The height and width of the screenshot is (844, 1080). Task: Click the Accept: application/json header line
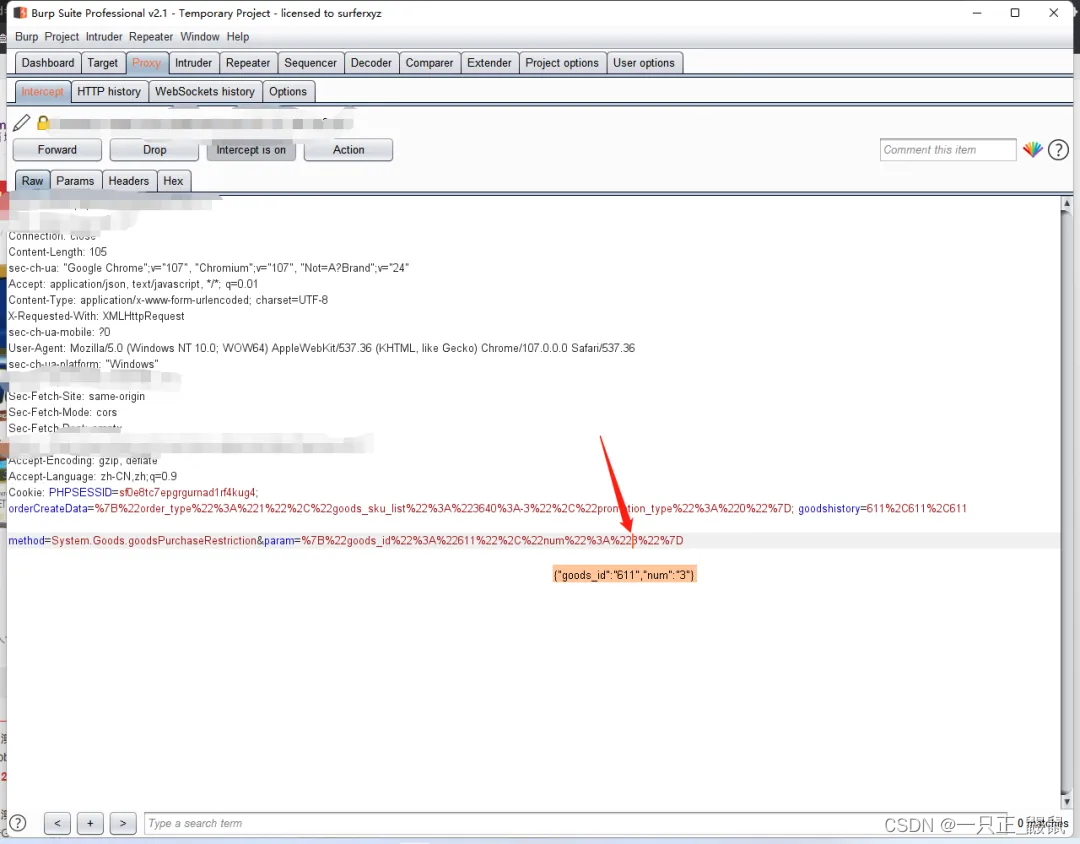click(134, 284)
